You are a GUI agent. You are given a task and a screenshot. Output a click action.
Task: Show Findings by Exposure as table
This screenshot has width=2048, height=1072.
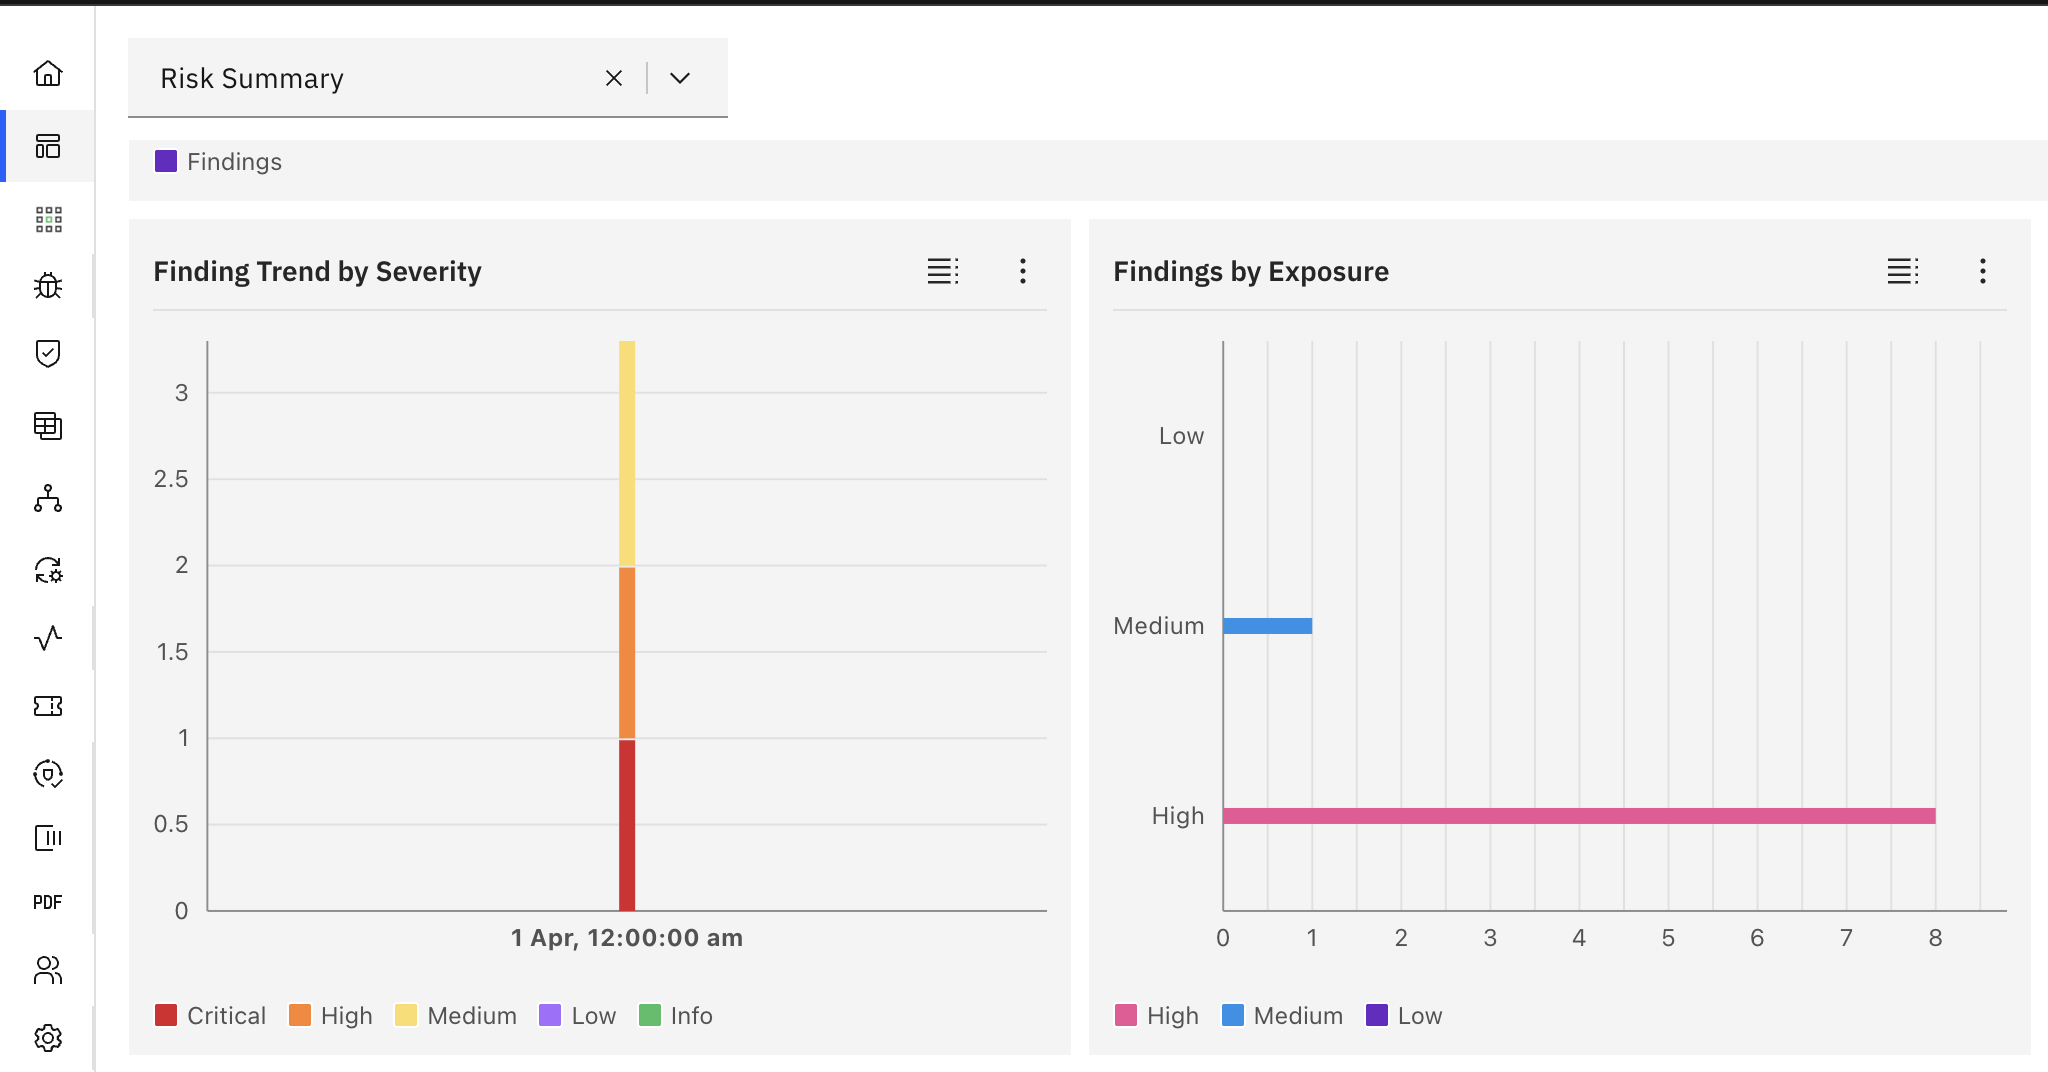(x=1902, y=271)
